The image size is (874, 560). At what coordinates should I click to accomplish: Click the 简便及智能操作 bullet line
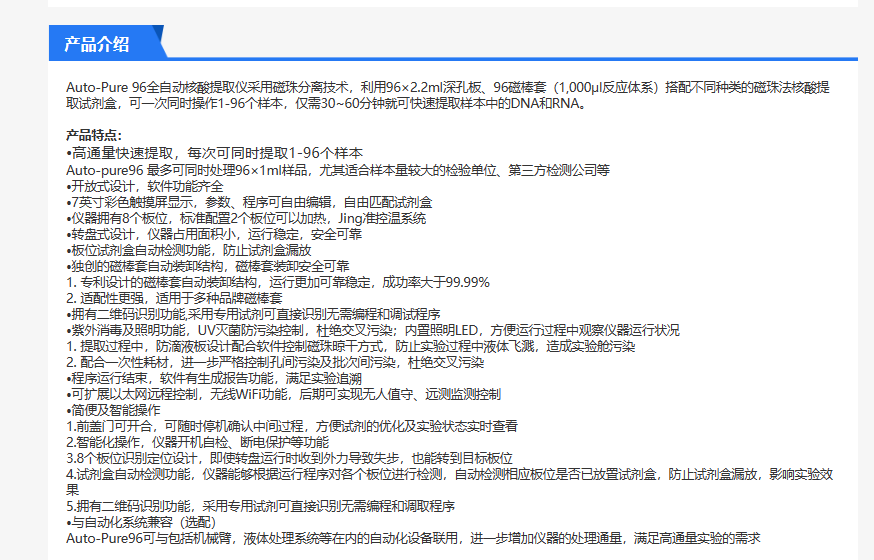(x=113, y=410)
